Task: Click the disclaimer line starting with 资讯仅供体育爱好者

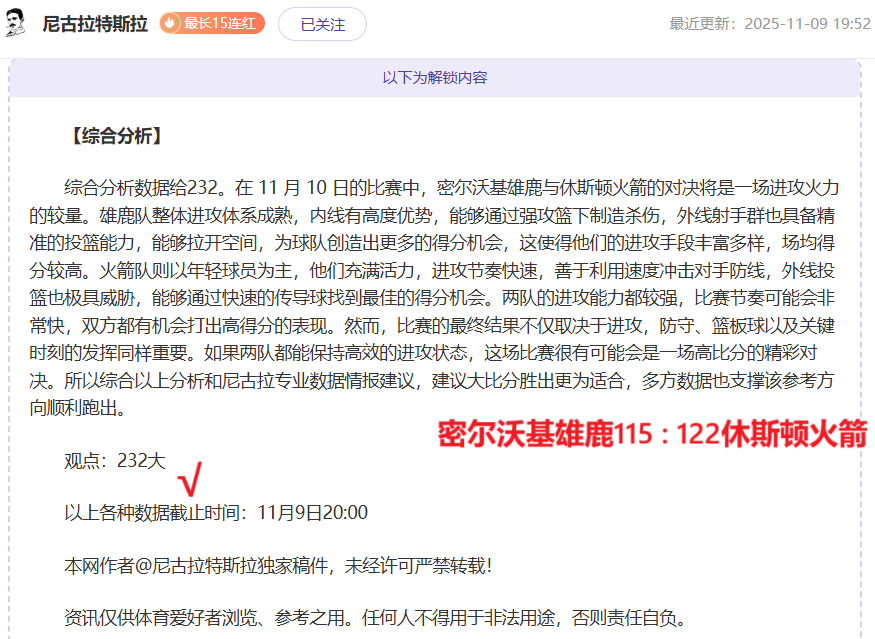Action: [375, 618]
